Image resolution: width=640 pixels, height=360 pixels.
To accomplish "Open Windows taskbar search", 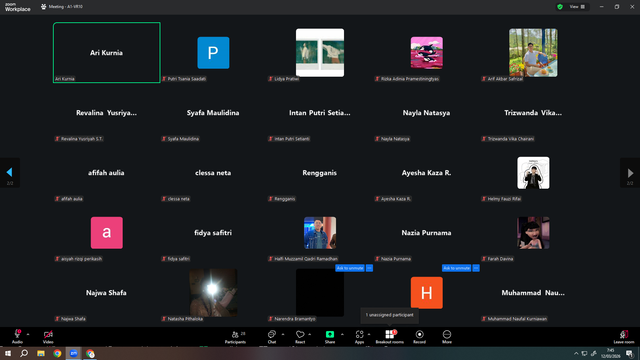I will [24, 353].
